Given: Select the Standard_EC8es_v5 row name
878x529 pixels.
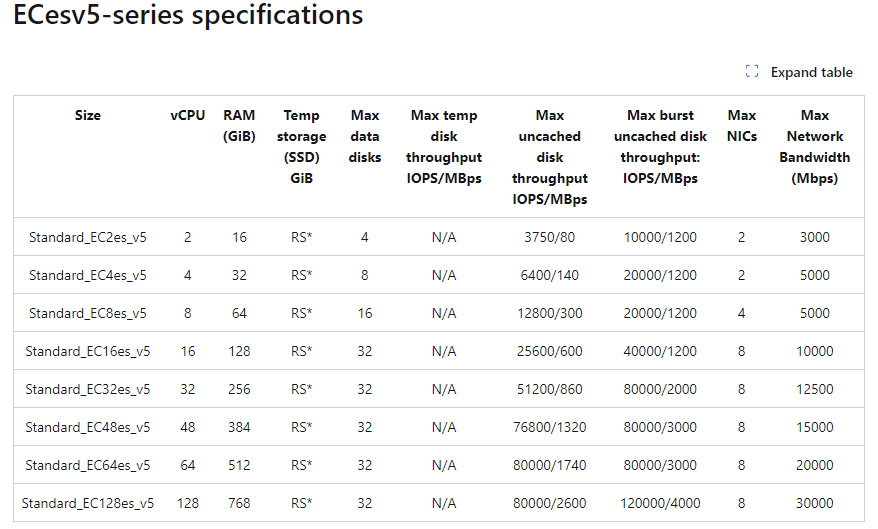Looking at the screenshot, I should coord(88,313).
